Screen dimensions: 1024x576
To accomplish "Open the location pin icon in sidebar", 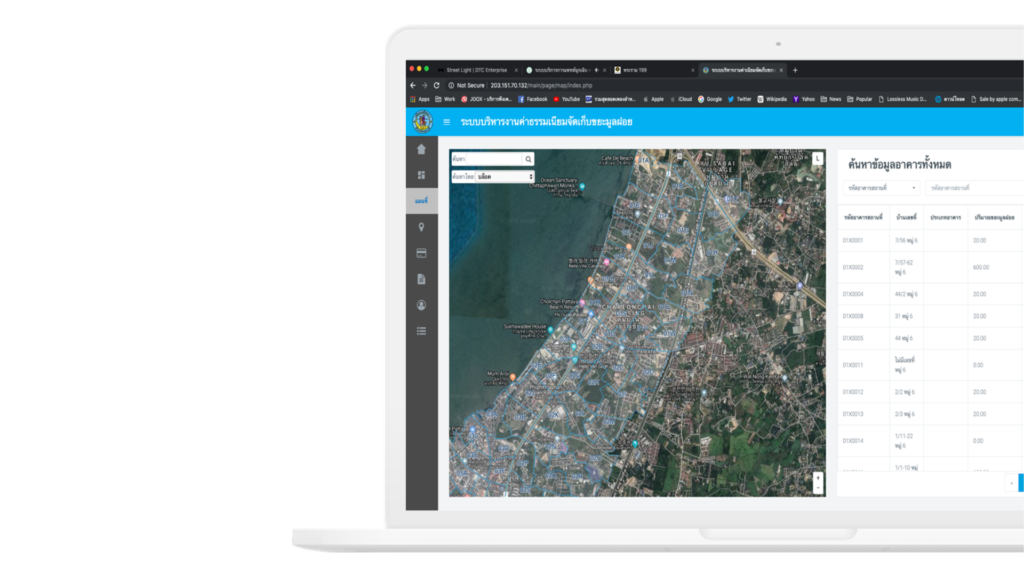I will pyautogui.click(x=421, y=227).
